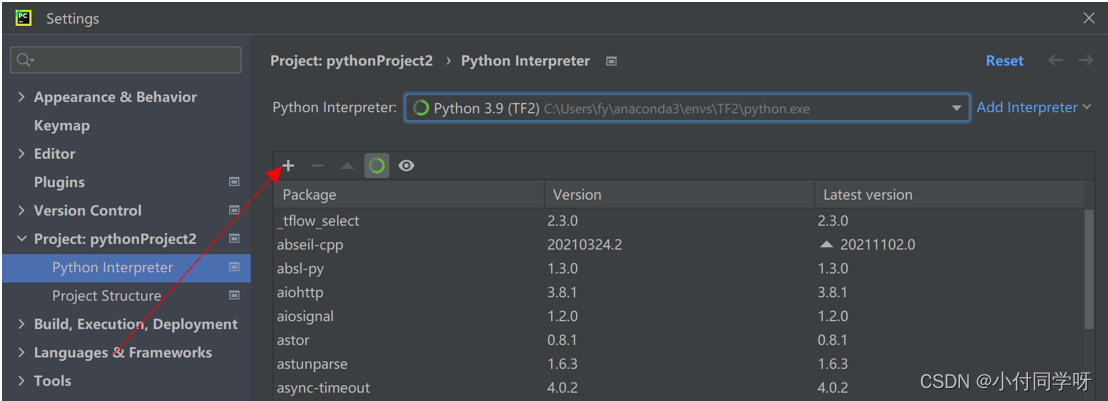This screenshot has width=1108, height=401.
Task: Sort by the Version column header
Action: [x=679, y=194]
